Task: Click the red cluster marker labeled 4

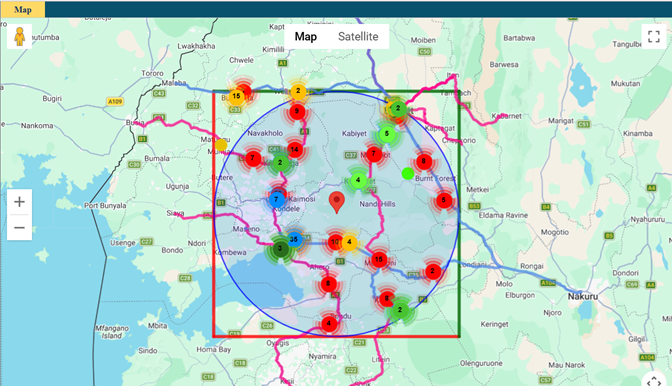Action: 329,323
